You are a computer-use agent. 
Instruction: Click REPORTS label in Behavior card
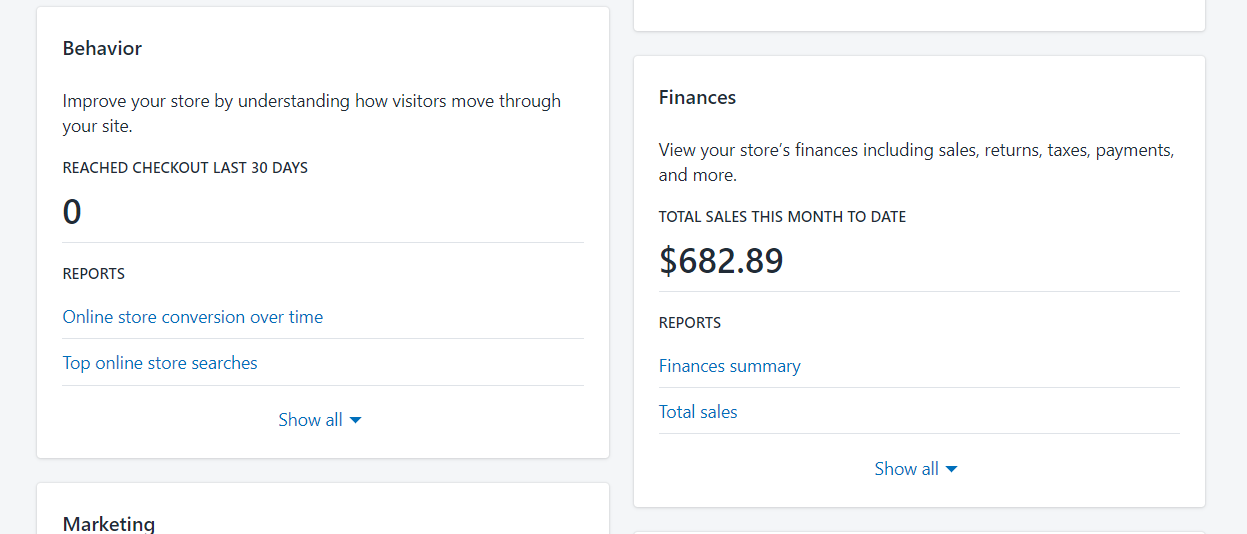94,274
